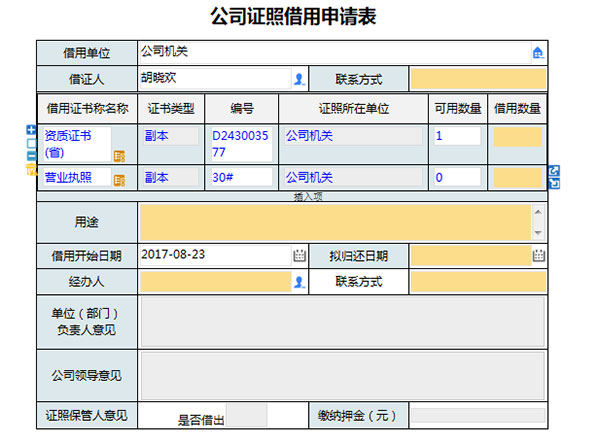The image size is (600, 442).
Task: Click the 公司领导意见 text area
Action: point(342,376)
